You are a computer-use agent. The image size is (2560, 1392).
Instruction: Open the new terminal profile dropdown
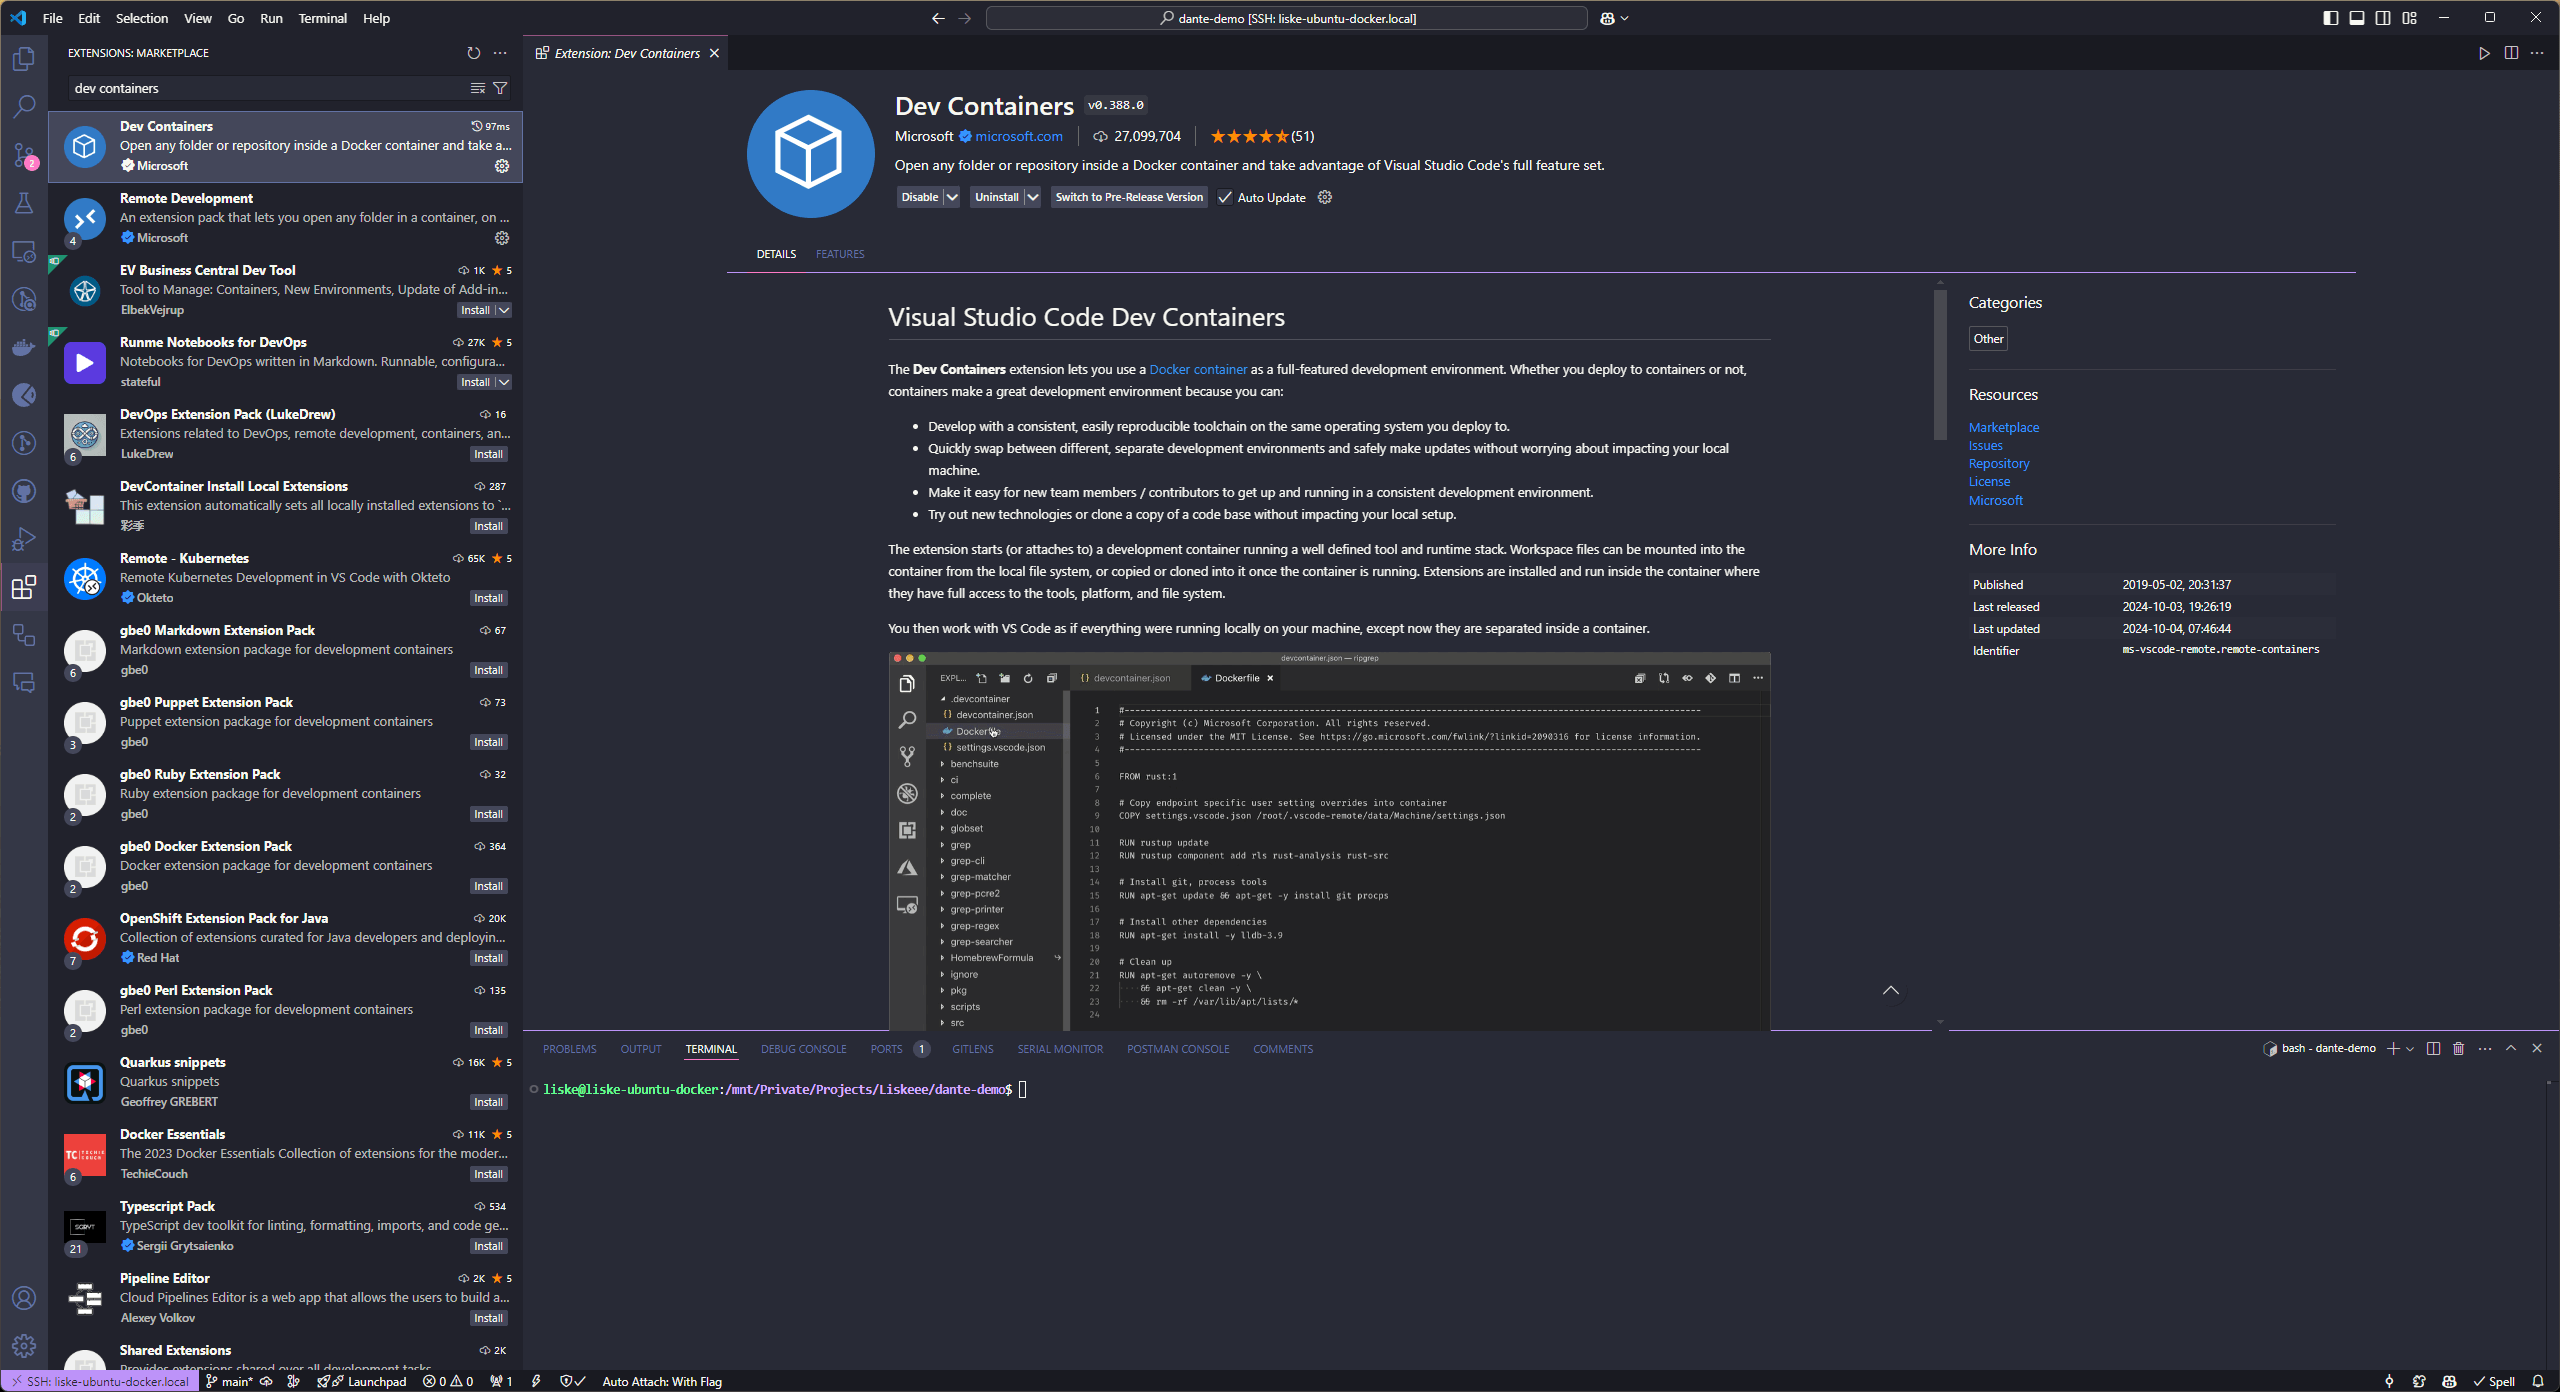pyautogui.click(x=2410, y=1048)
